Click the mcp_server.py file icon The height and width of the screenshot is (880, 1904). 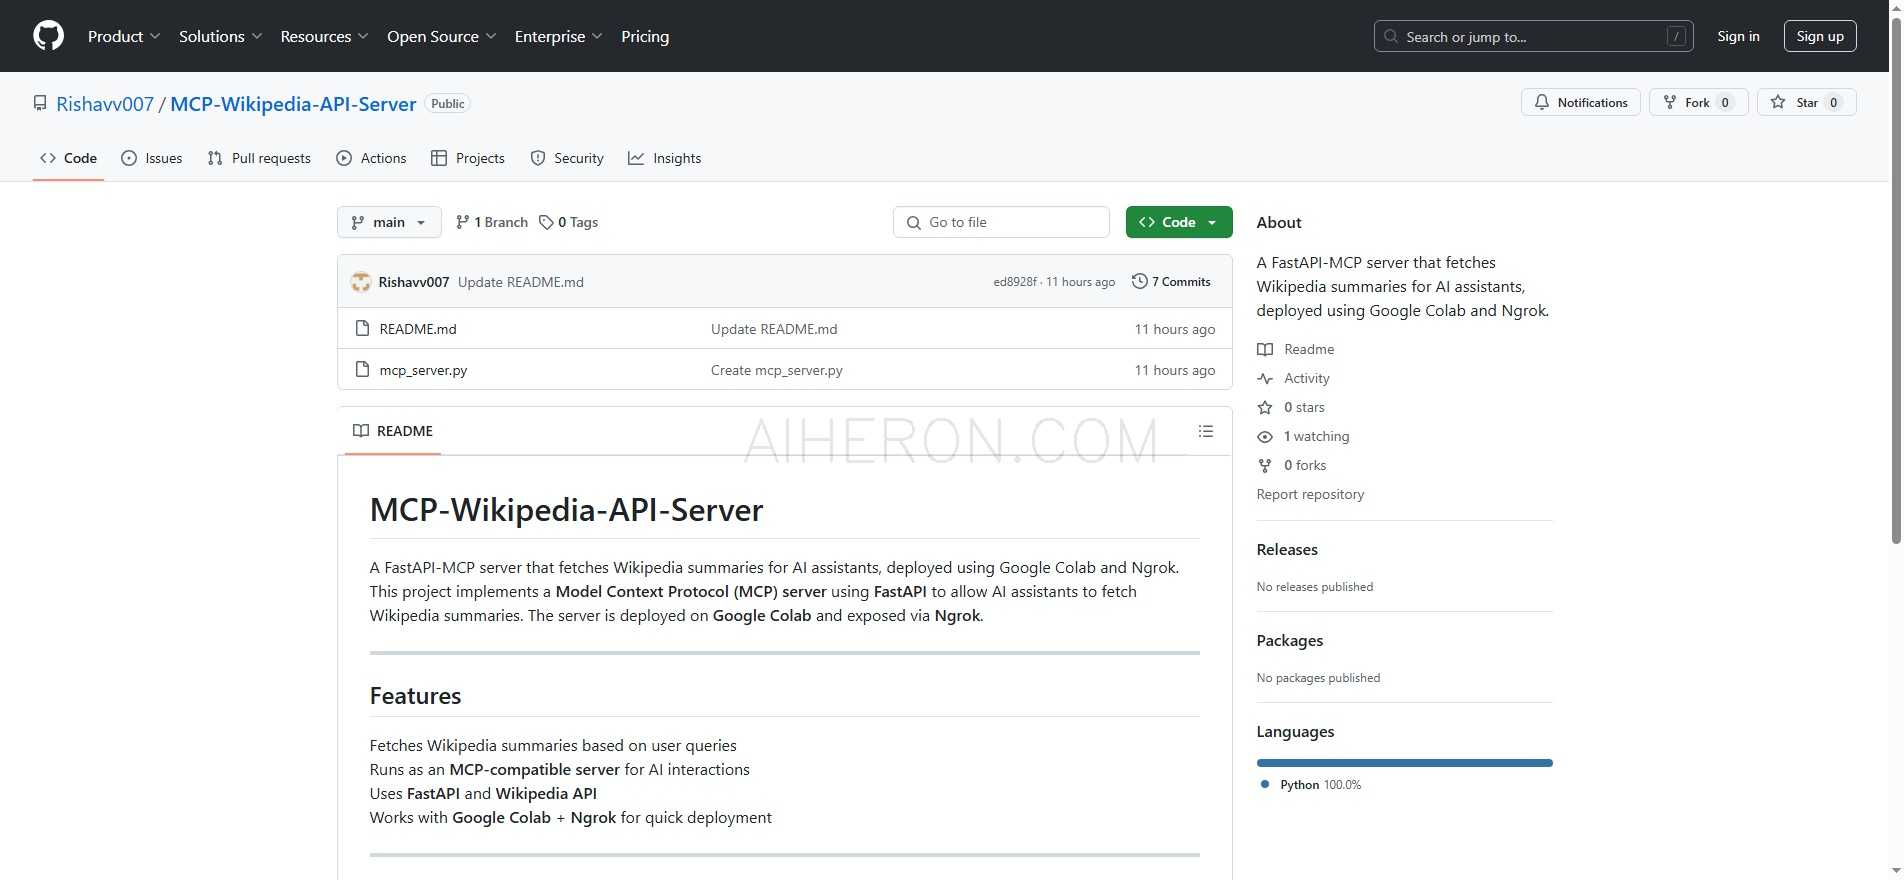[363, 369]
